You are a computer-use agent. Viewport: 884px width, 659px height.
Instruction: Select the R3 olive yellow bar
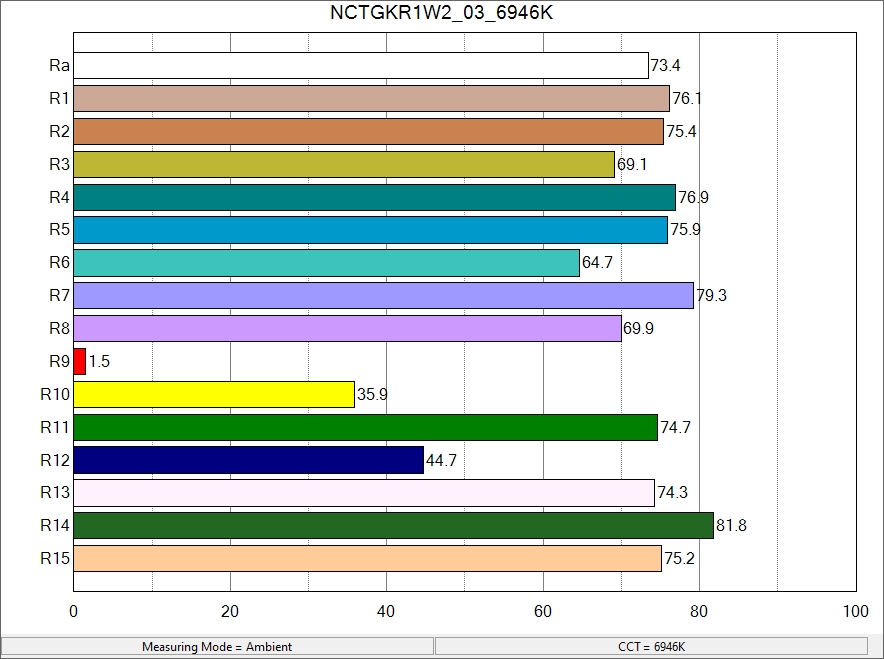point(344,164)
